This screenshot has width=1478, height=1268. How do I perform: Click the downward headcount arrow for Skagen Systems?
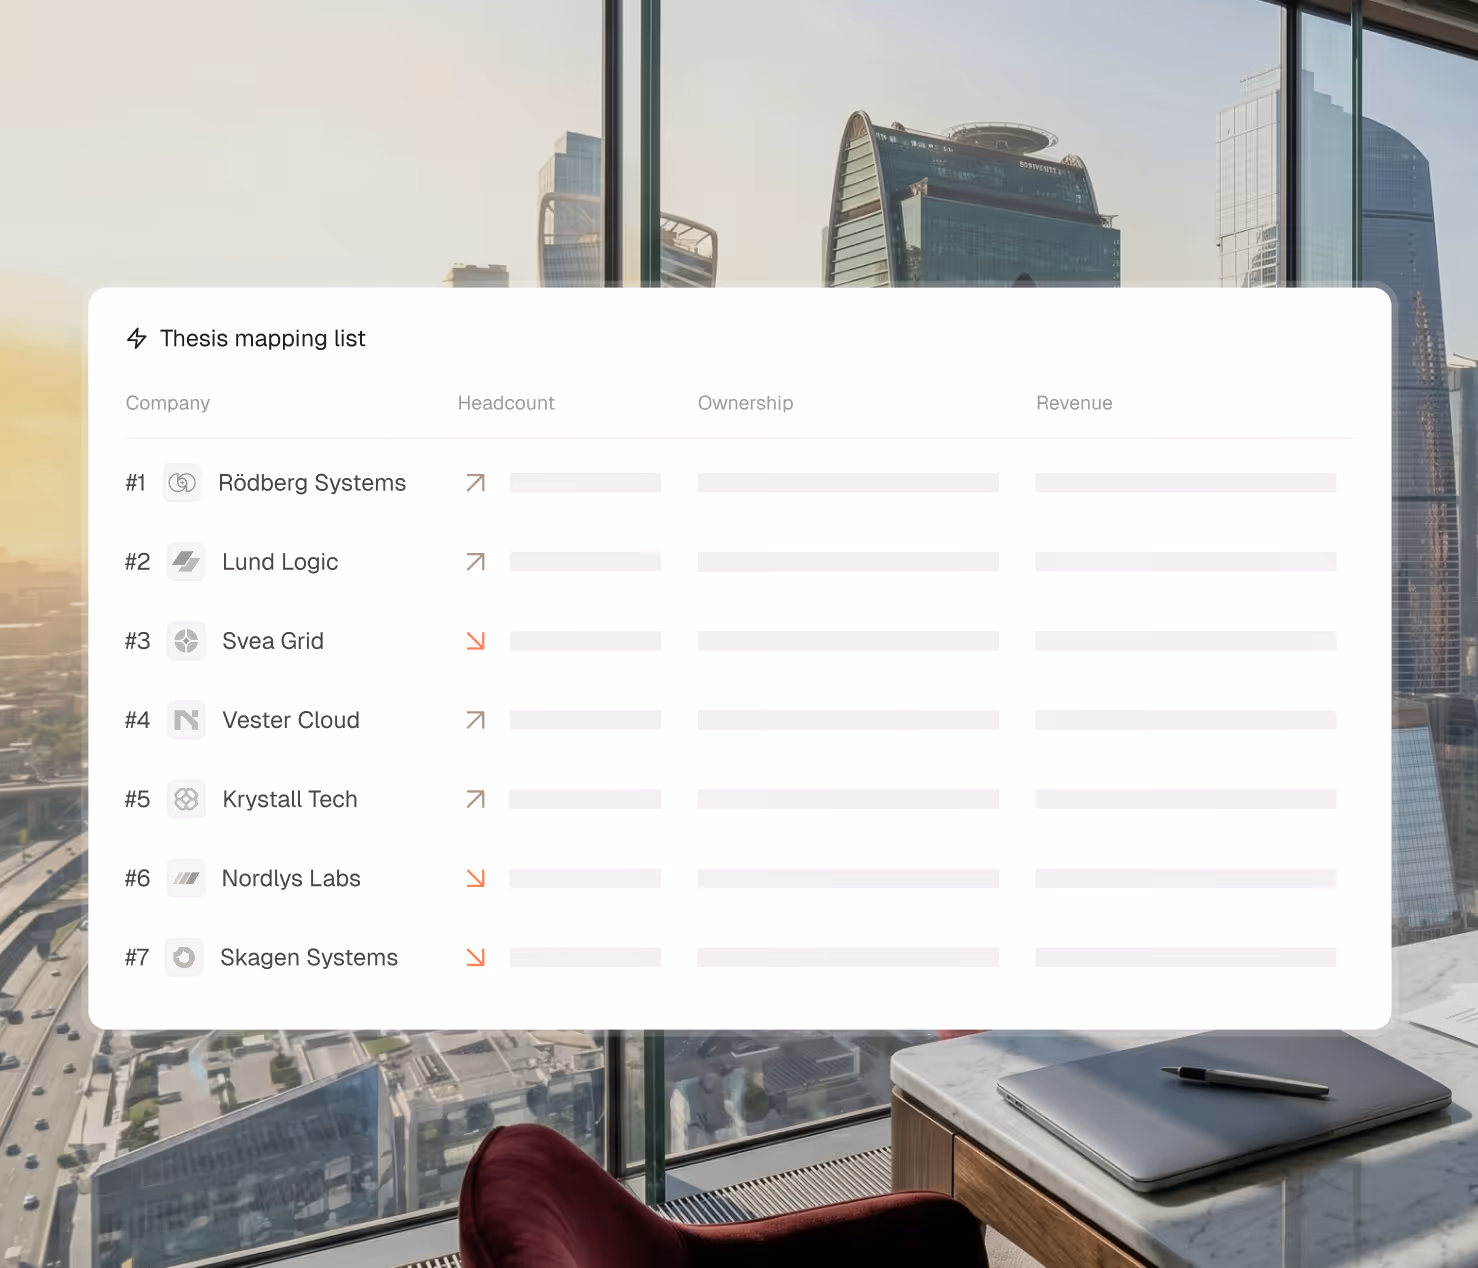476,957
